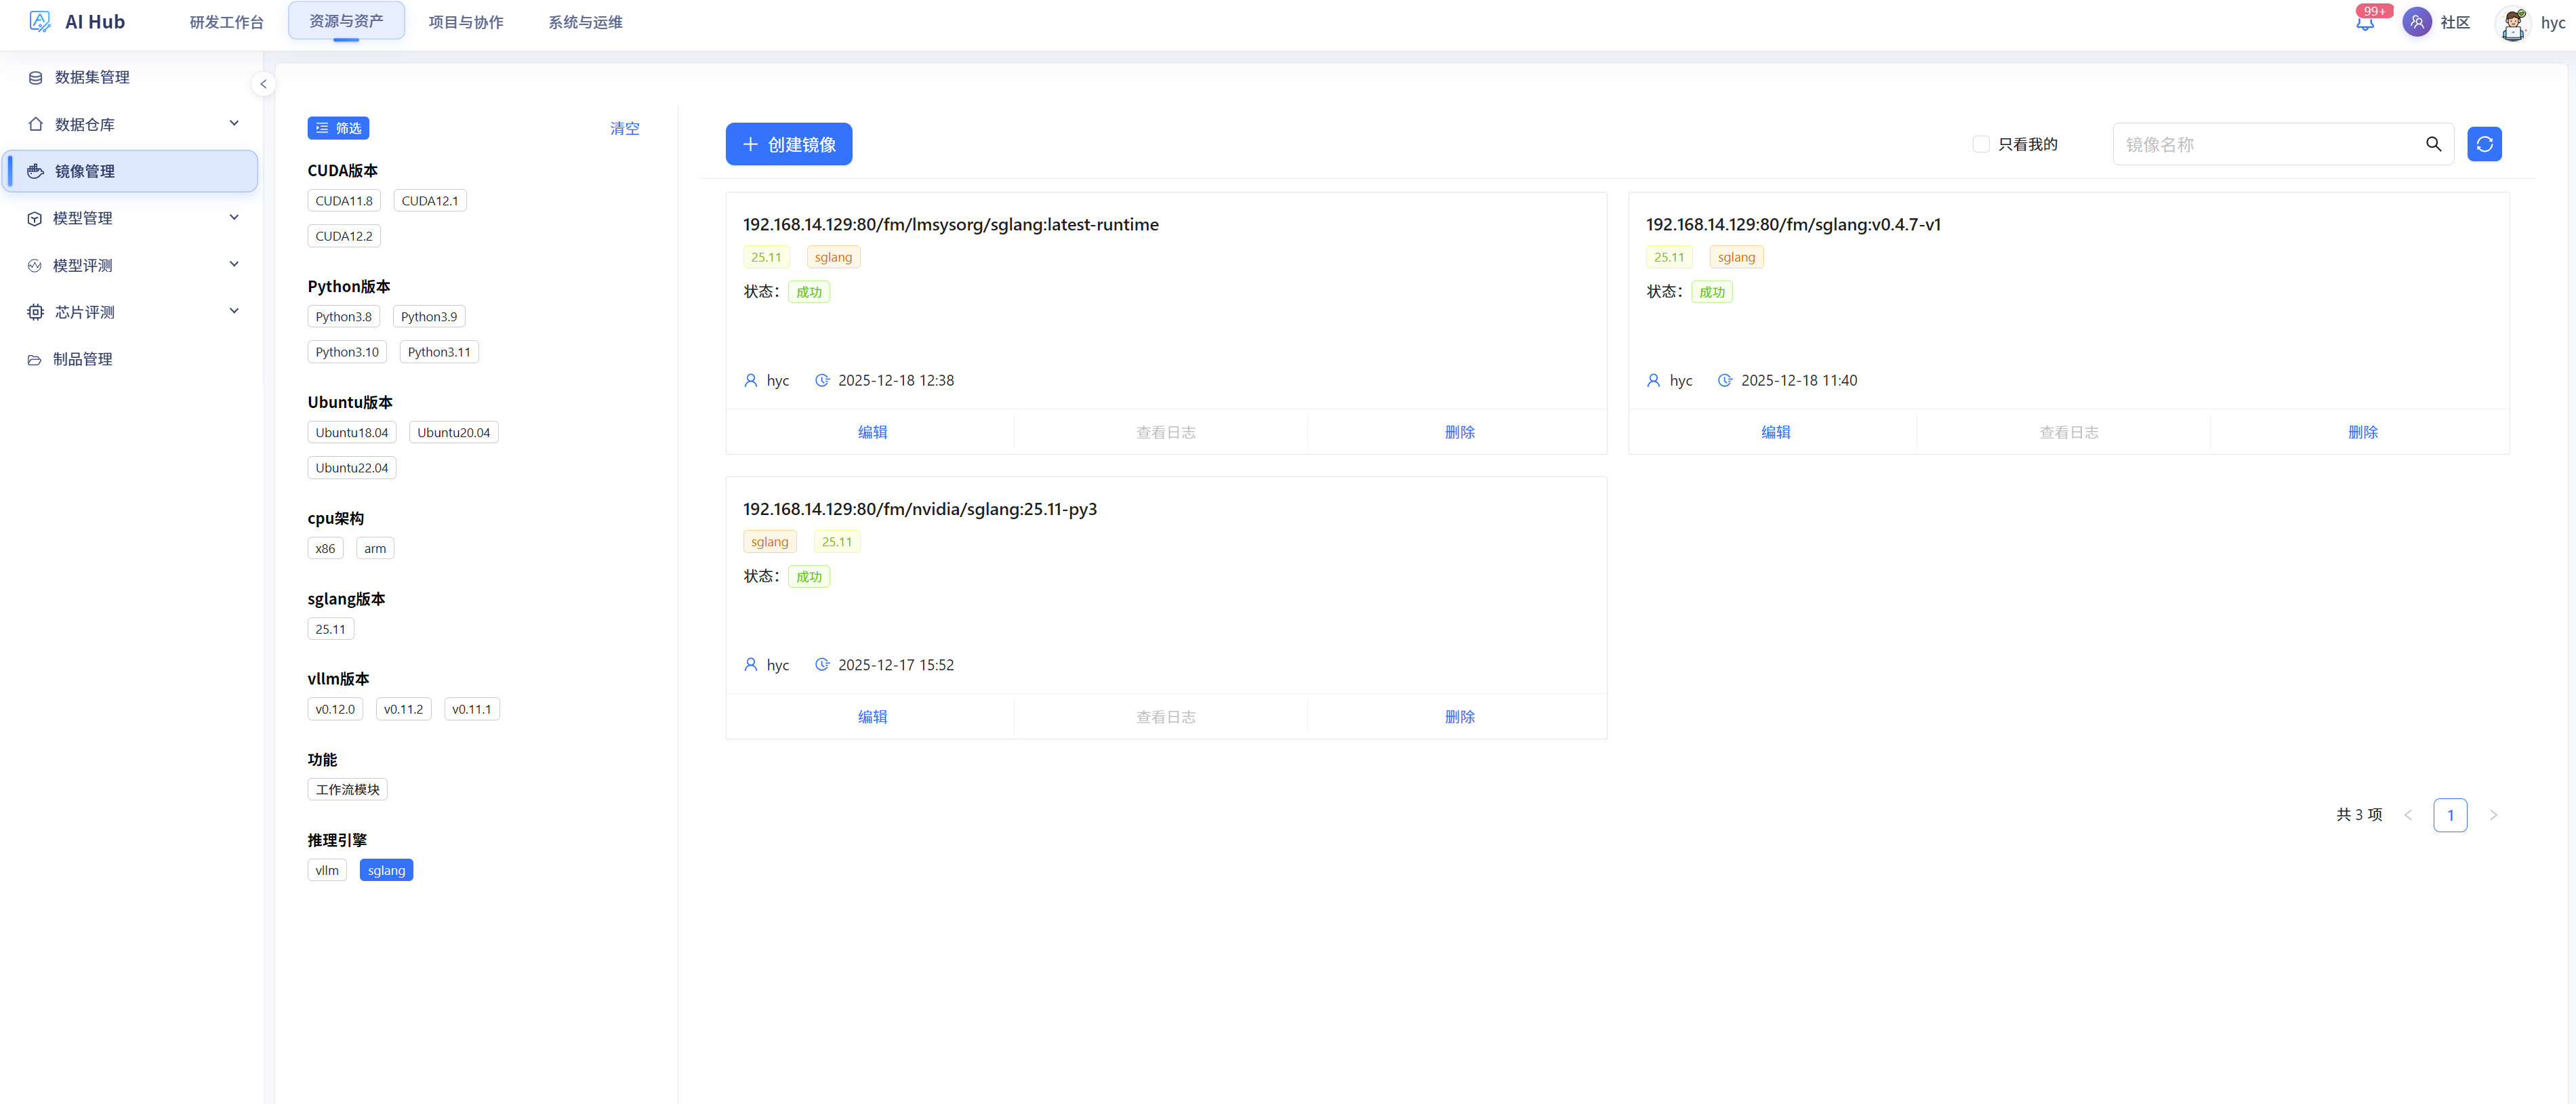Enable the 只看我的 checkbox
Image resolution: width=2576 pixels, height=1104 pixels.
tap(1980, 144)
